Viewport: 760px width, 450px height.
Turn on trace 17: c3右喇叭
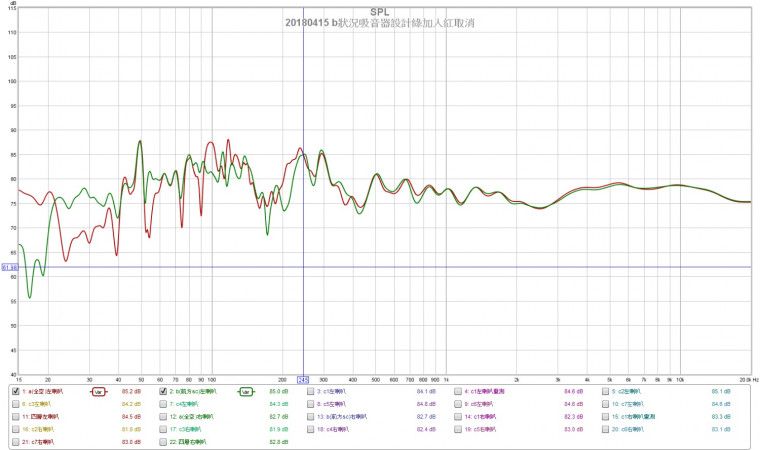(163, 429)
